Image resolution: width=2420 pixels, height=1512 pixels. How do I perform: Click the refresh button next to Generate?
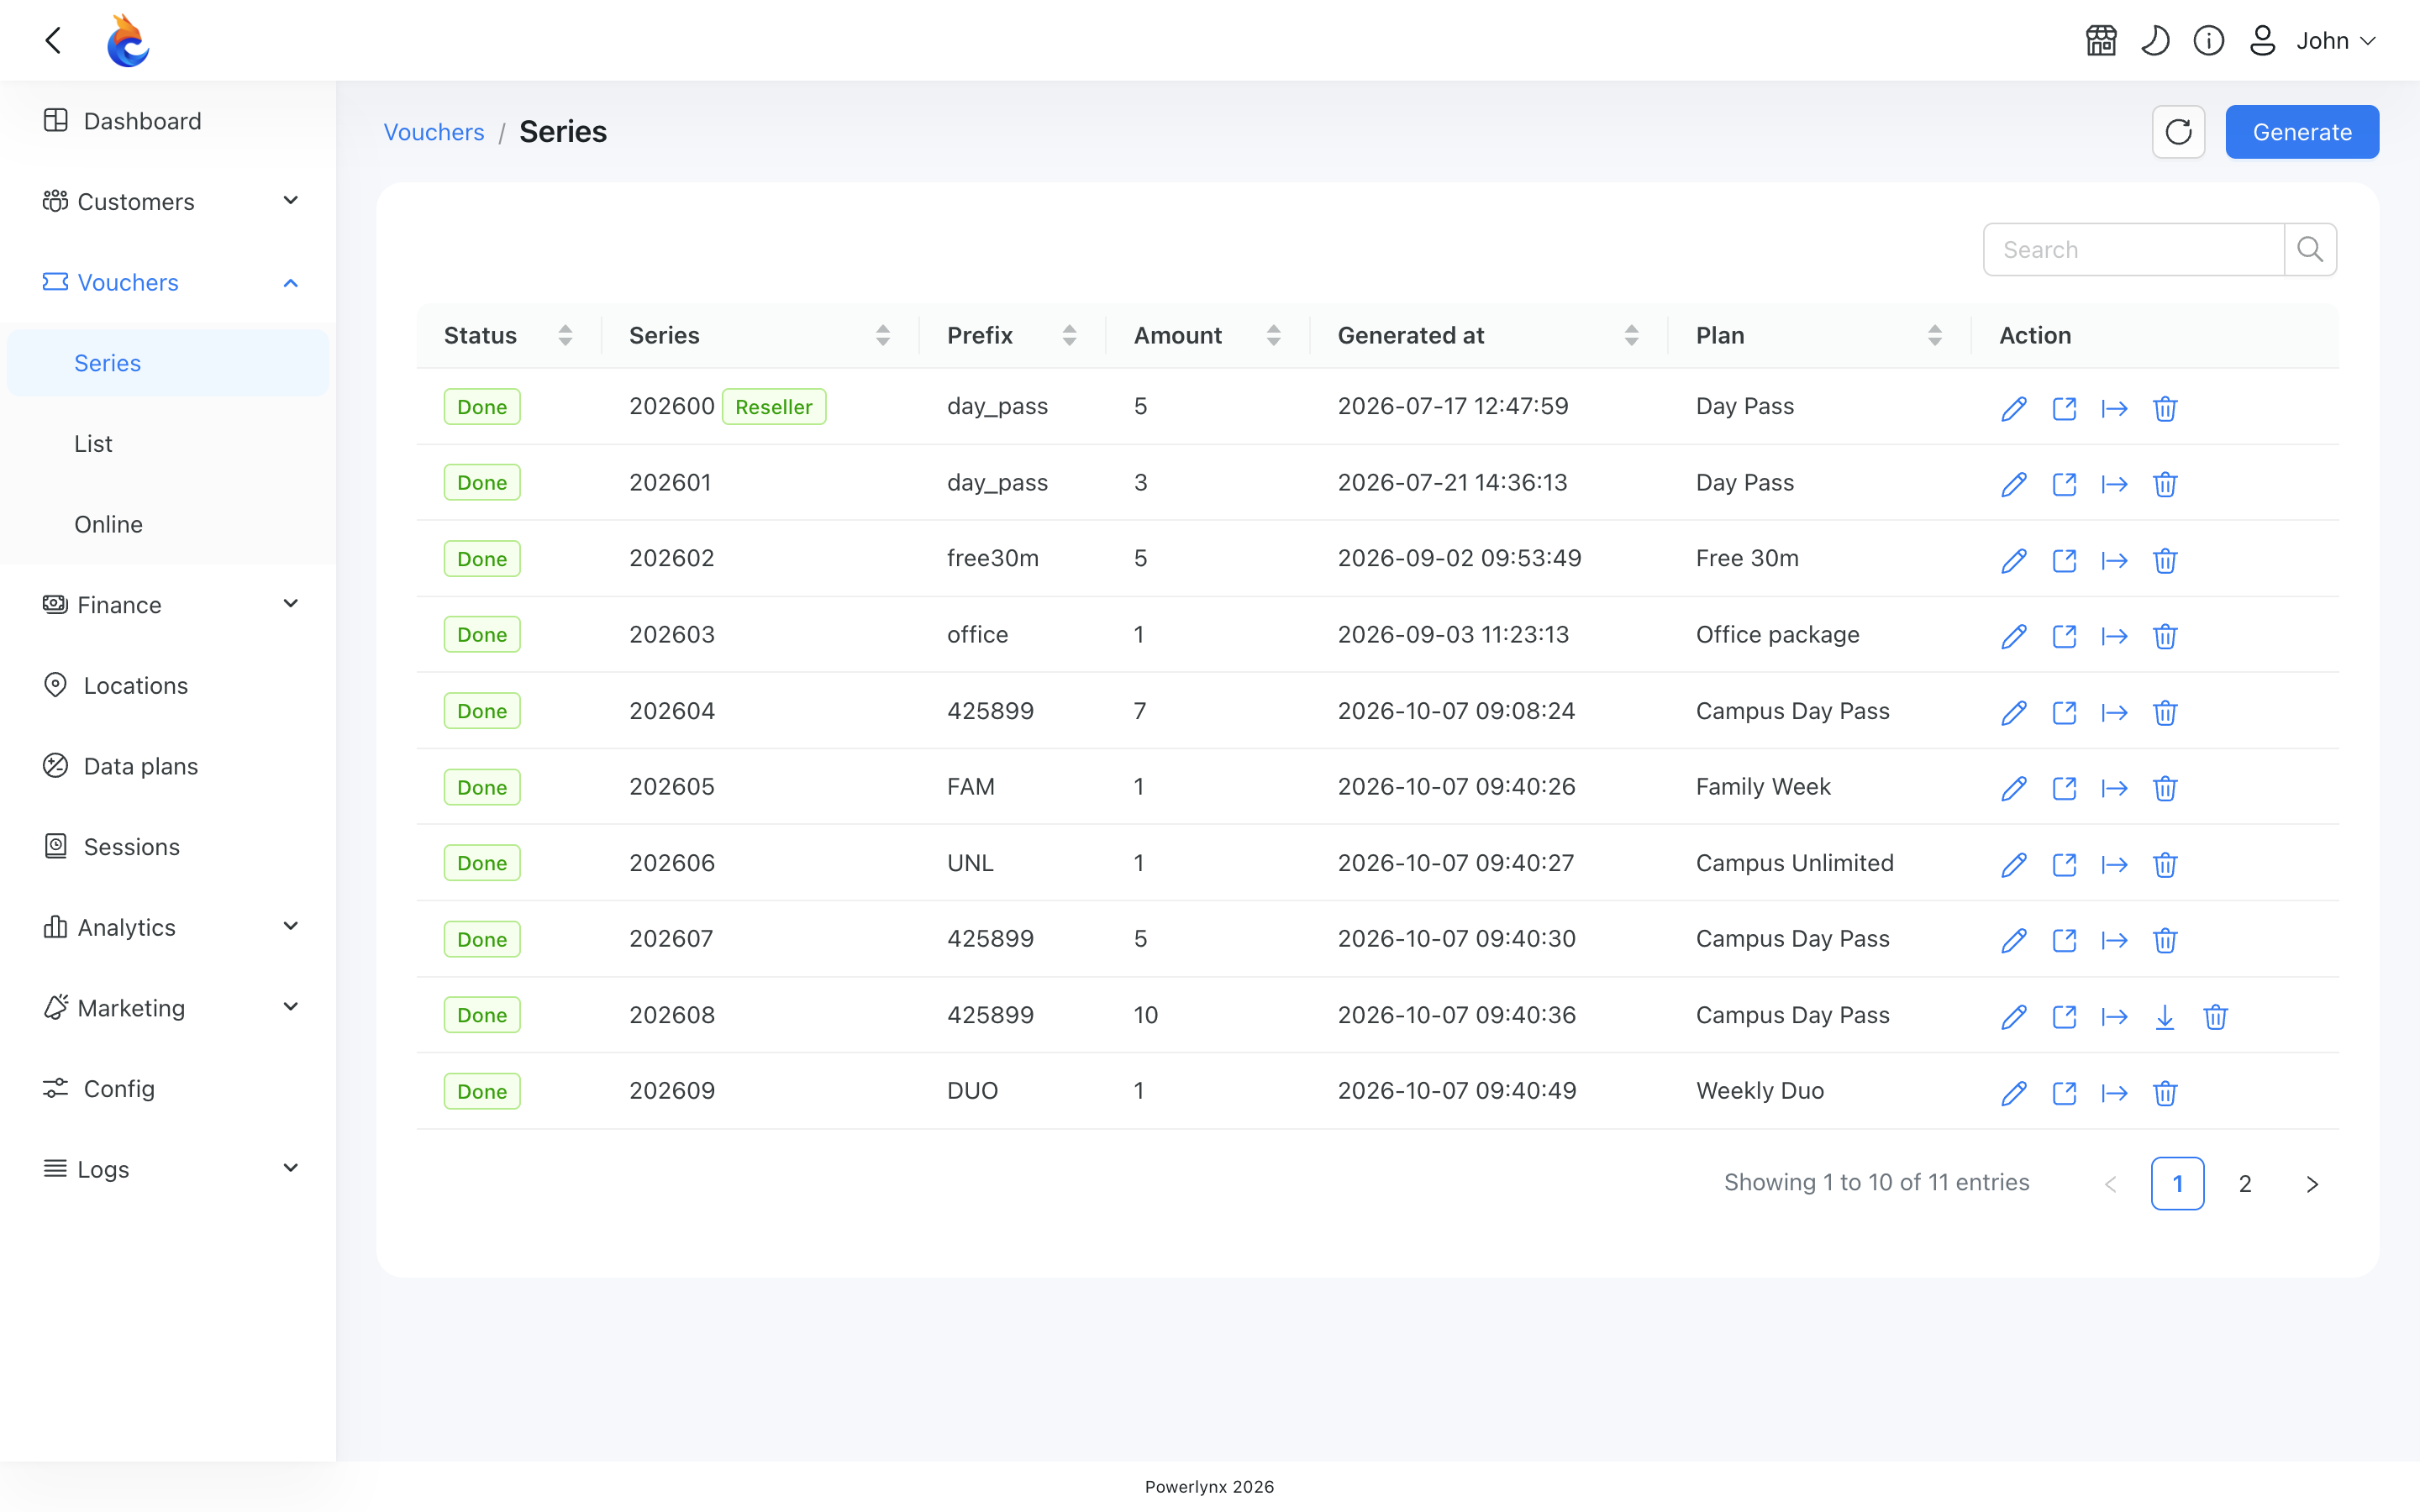2178,132
